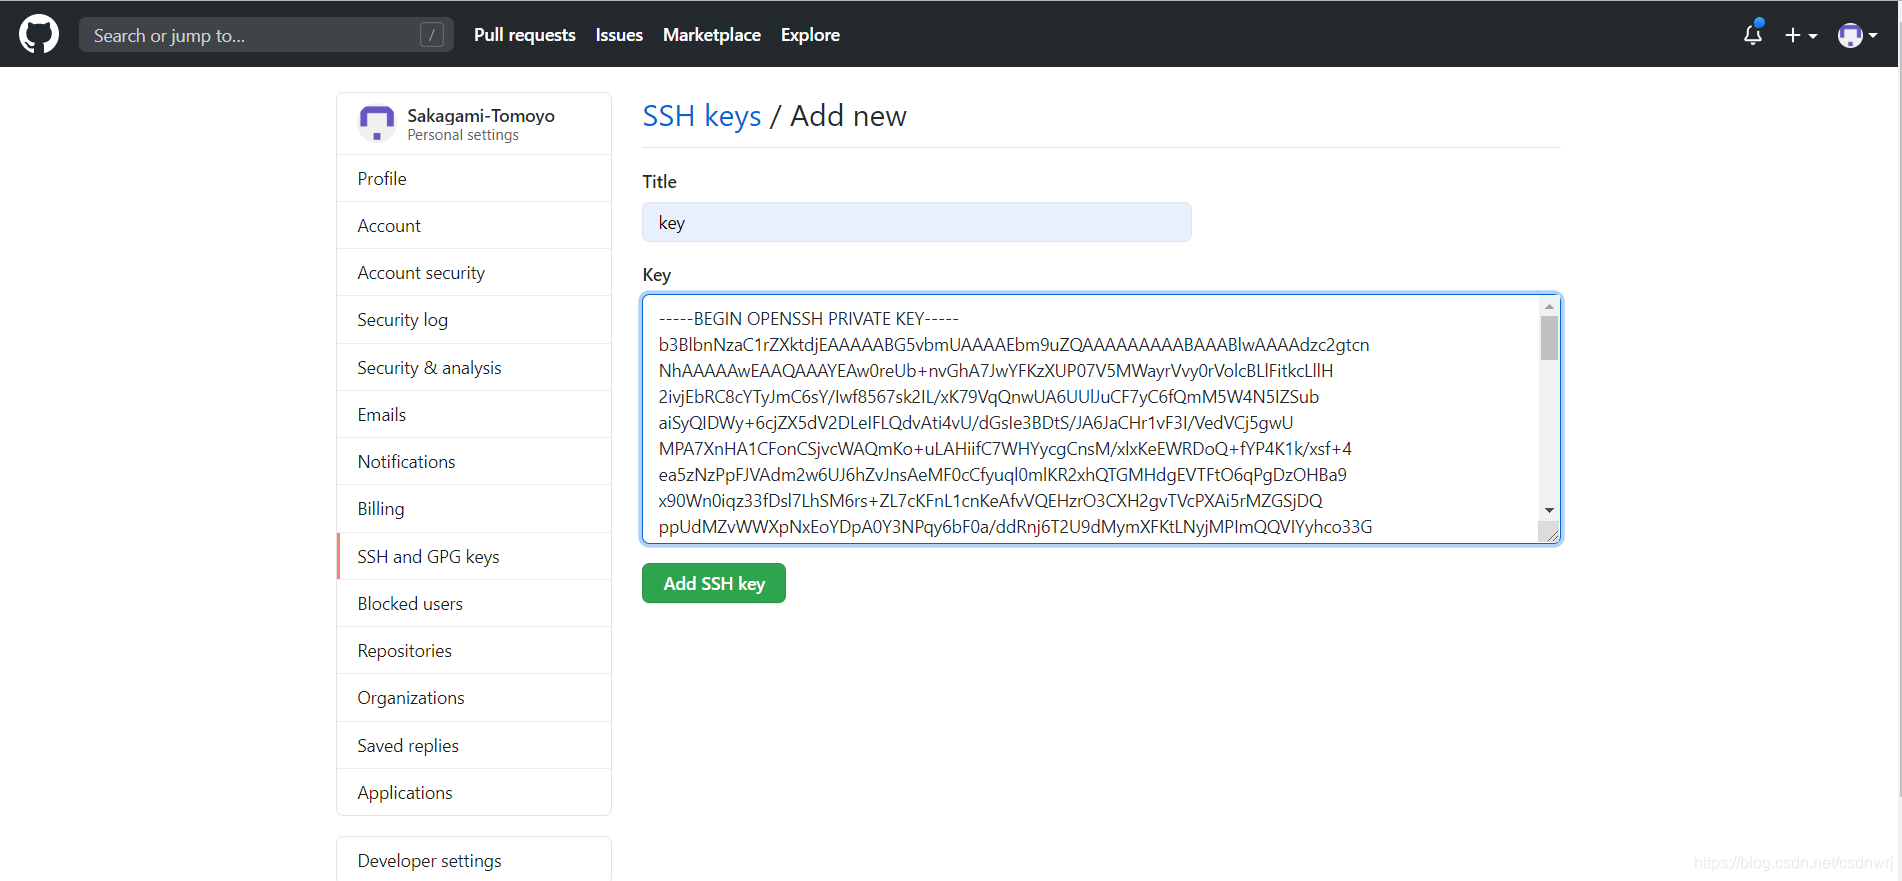Screen dimensions: 1902x881
Task: Open Account security settings
Action: click(474, 273)
